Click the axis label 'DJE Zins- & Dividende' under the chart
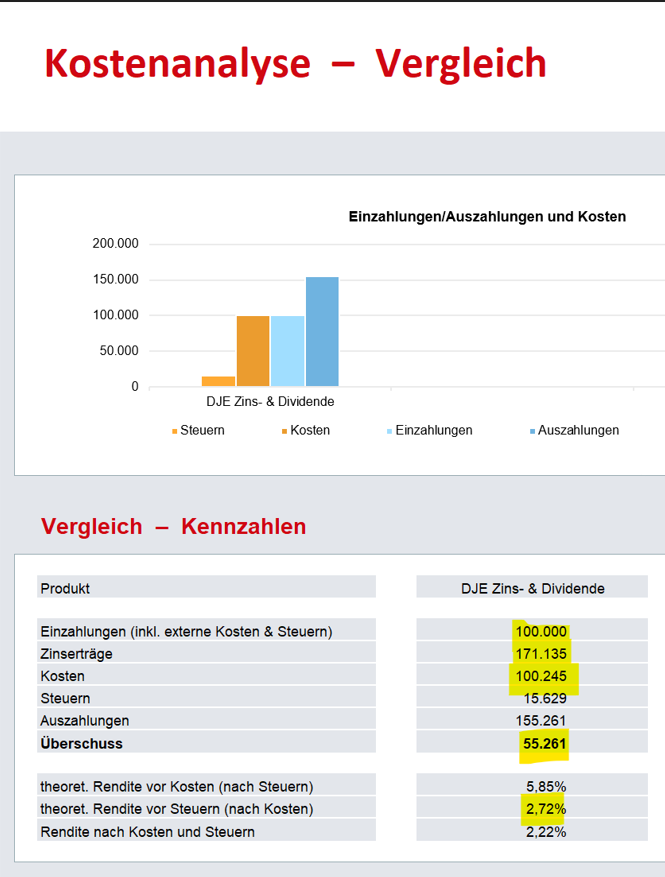Viewport: 665px width, 877px height. tap(270, 402)
